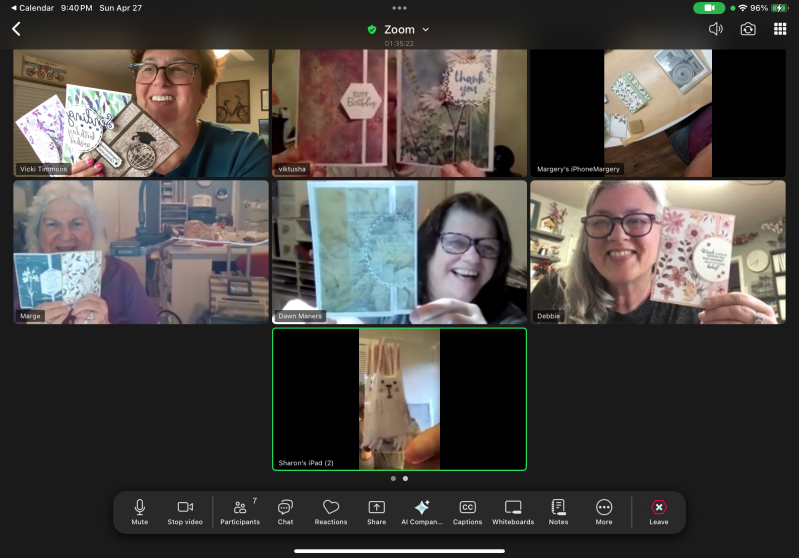Toggle the speaker audio output icon

(x=716, y=29)
